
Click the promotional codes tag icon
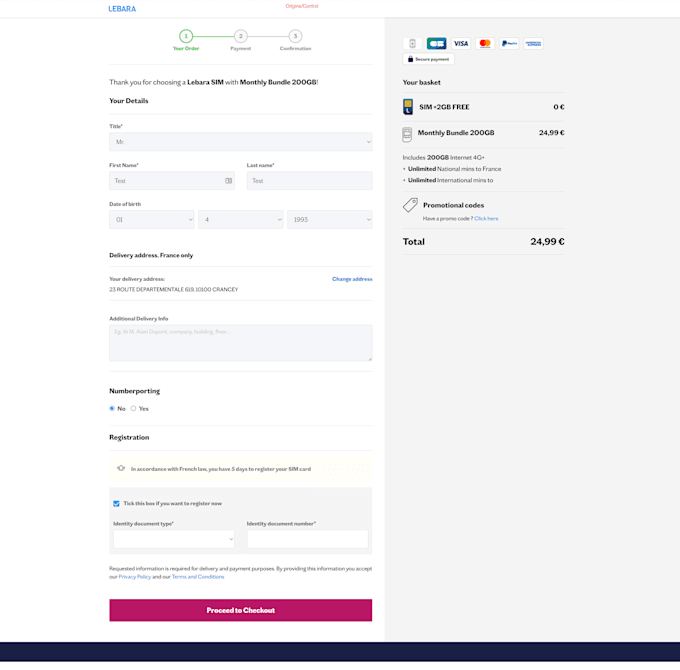[410, 205]
